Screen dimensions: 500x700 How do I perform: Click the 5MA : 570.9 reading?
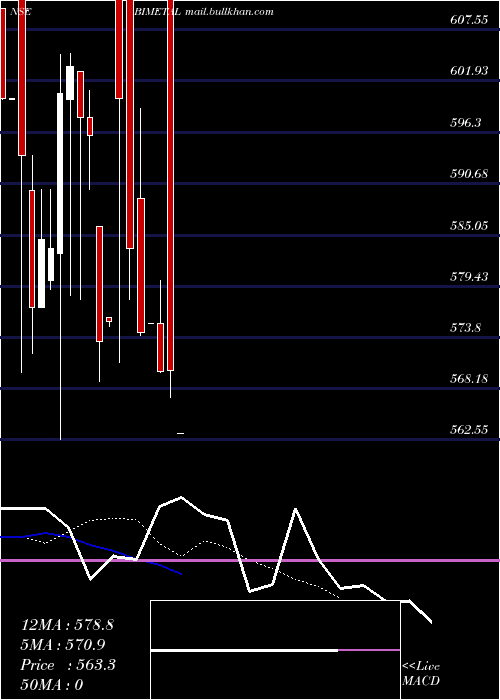point(63,645)
